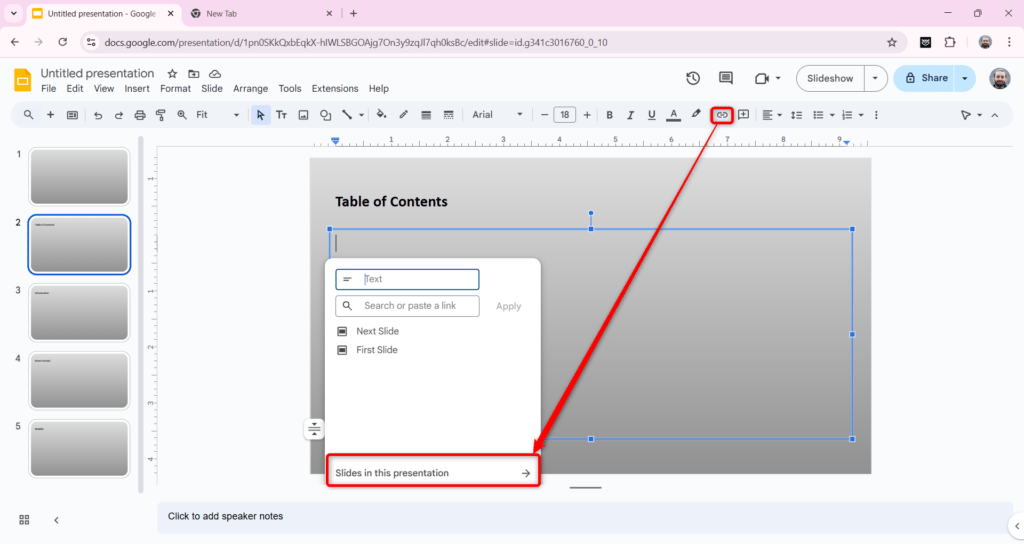Star the Untitled presentation
The height and width of the screenshot is (544, 1024).
click(x=172, y=74)
